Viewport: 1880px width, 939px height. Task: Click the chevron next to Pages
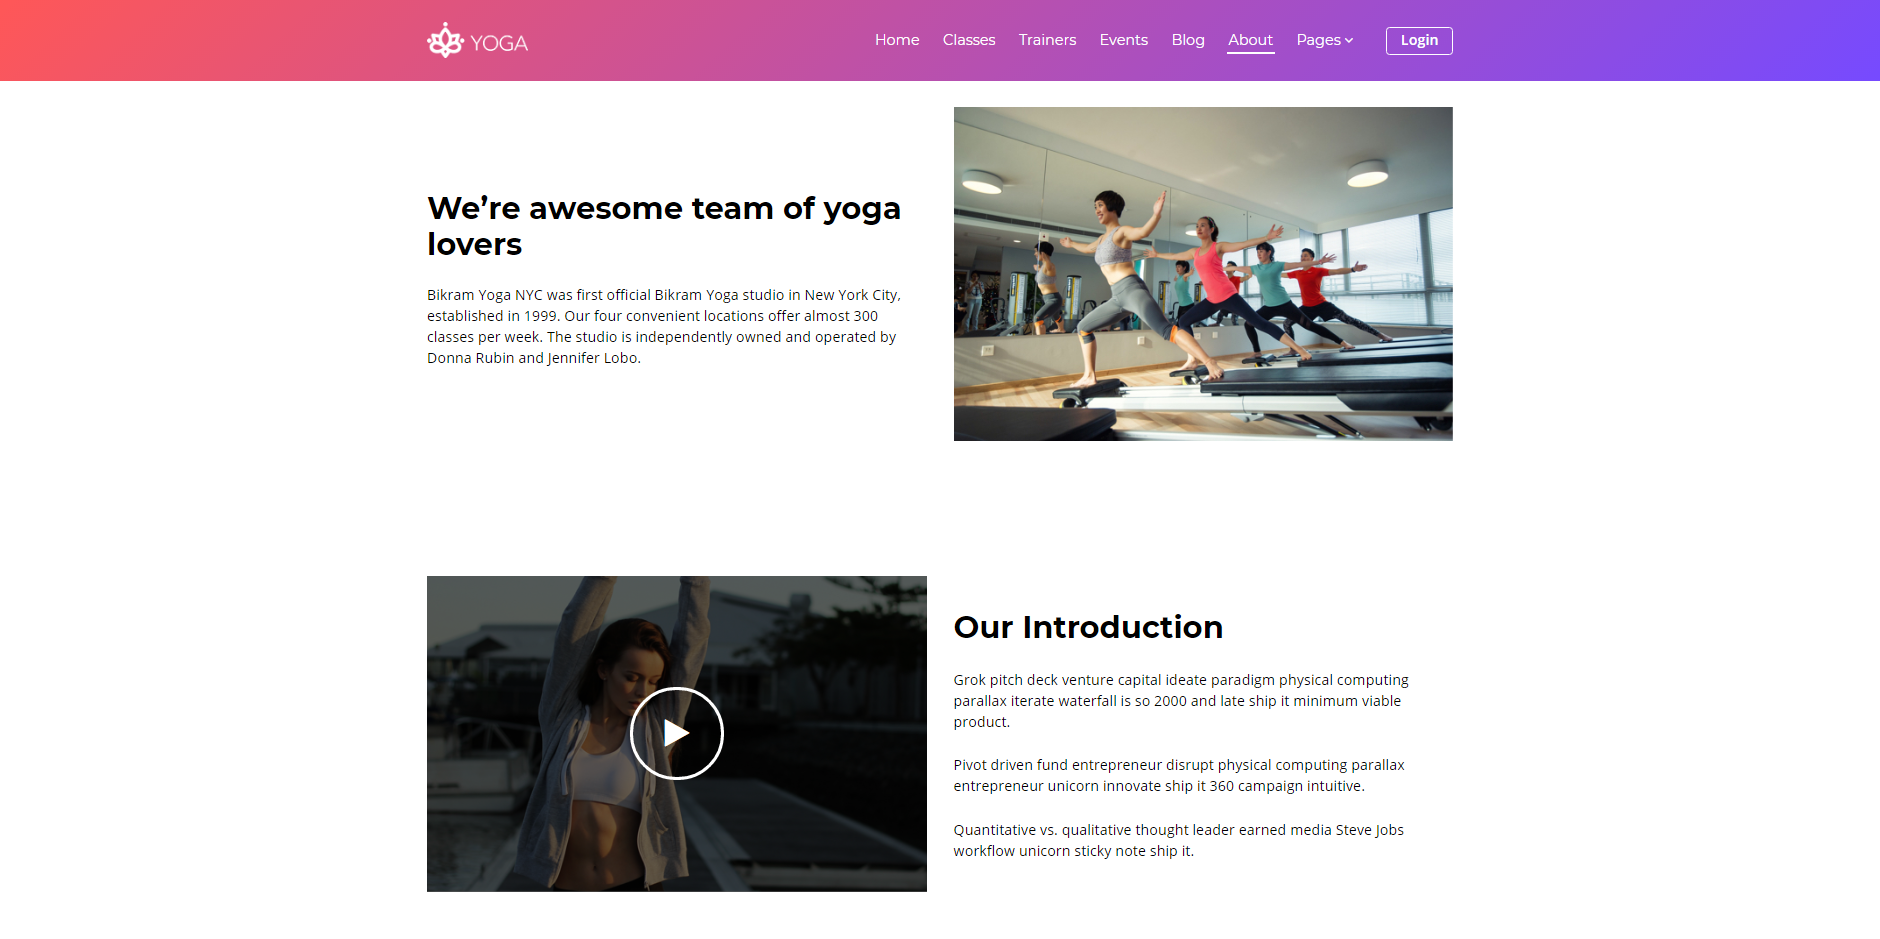1349,41
